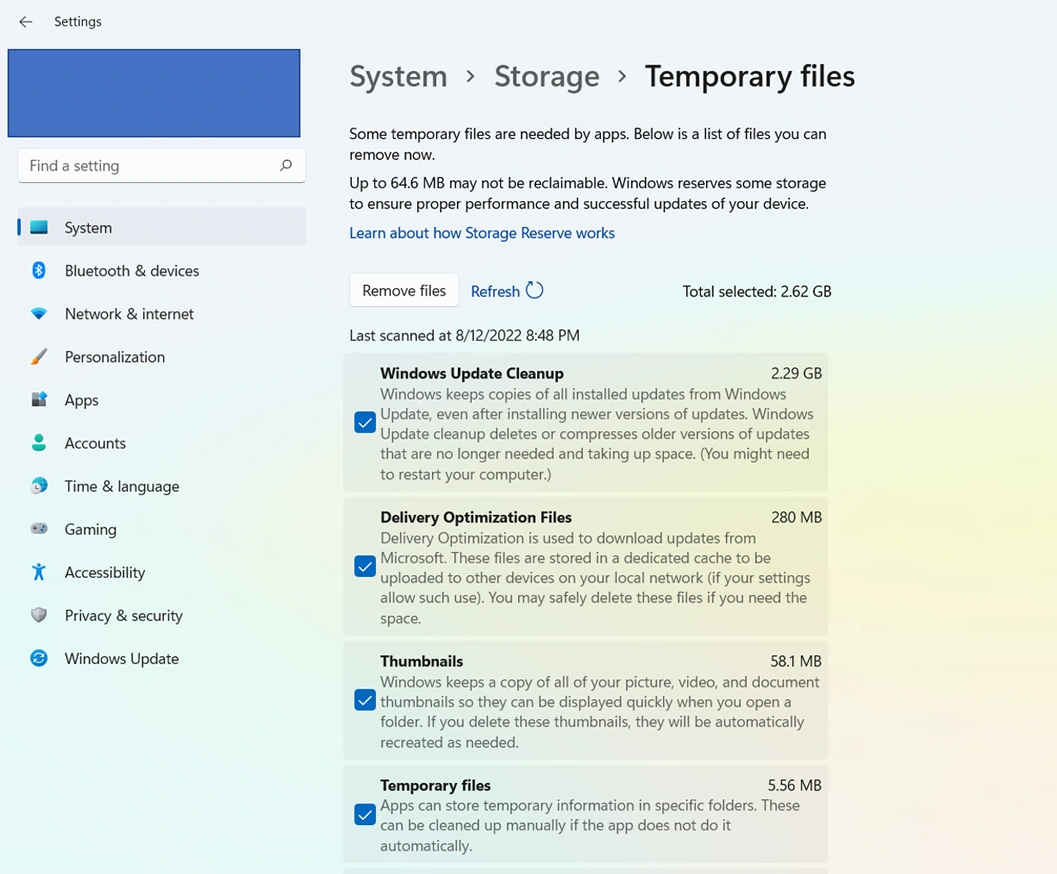Image resolution: width=1057 pixels, height=874 pixels.
Task: Open Accessibility settings page
Action: point(162,572)
